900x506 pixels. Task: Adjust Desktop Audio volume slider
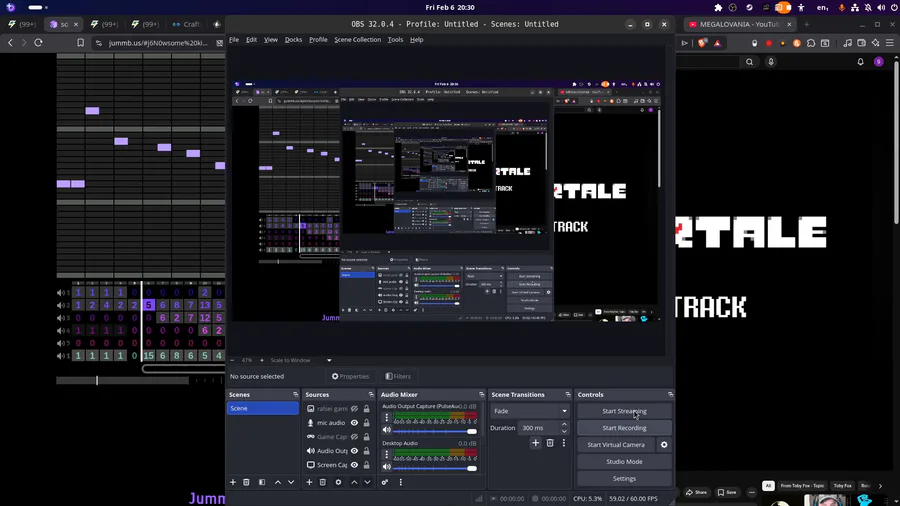(x=435, y=468)
